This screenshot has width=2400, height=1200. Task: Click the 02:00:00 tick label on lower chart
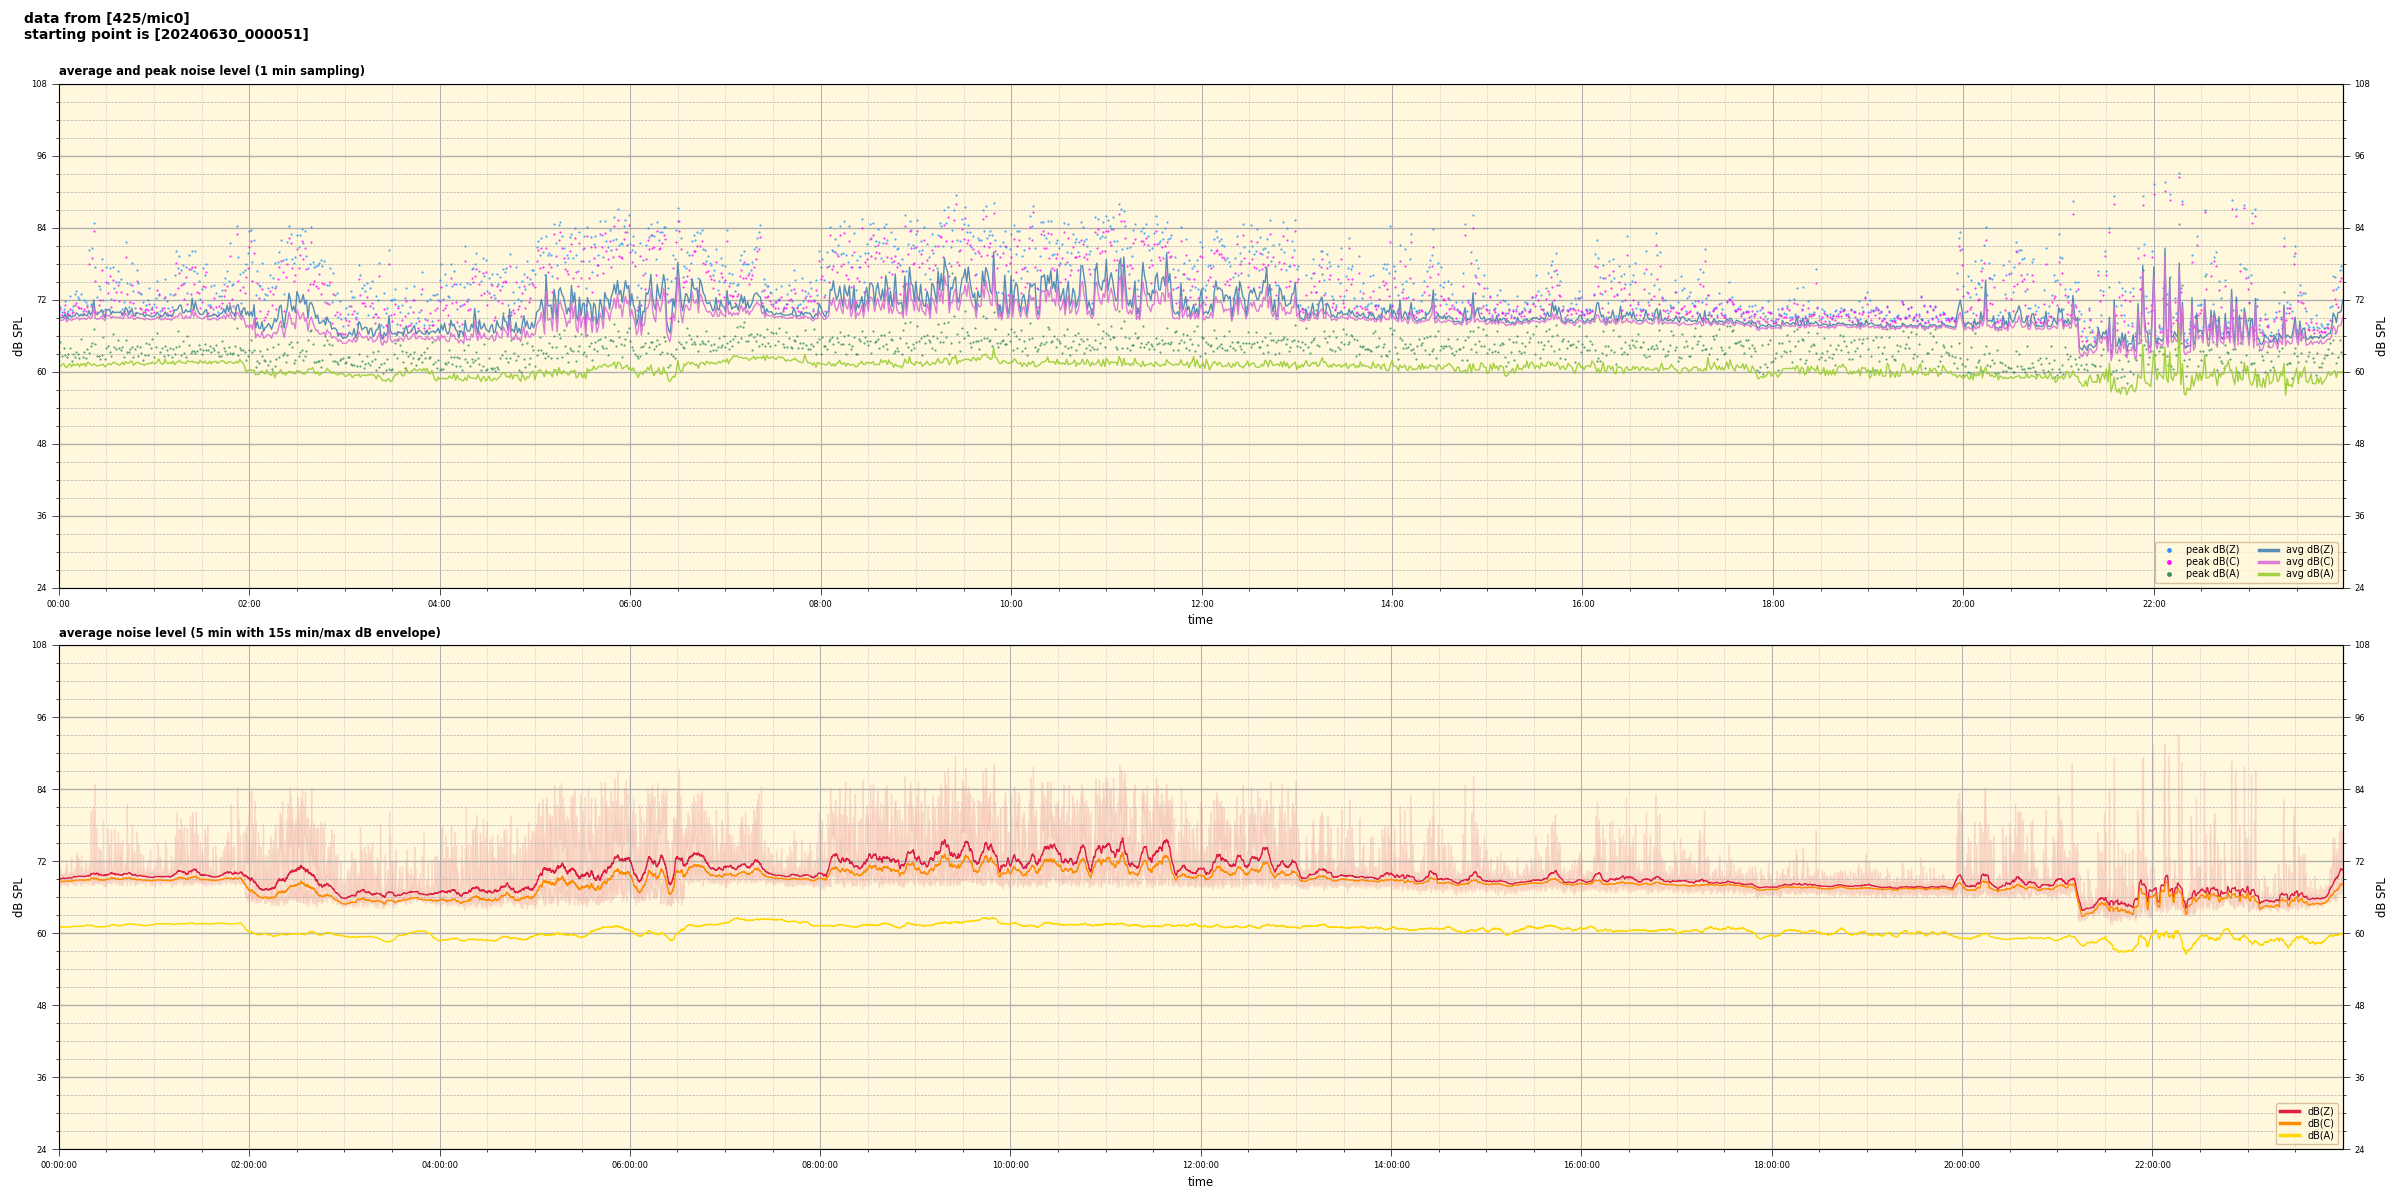click(x=249, y=1165)
